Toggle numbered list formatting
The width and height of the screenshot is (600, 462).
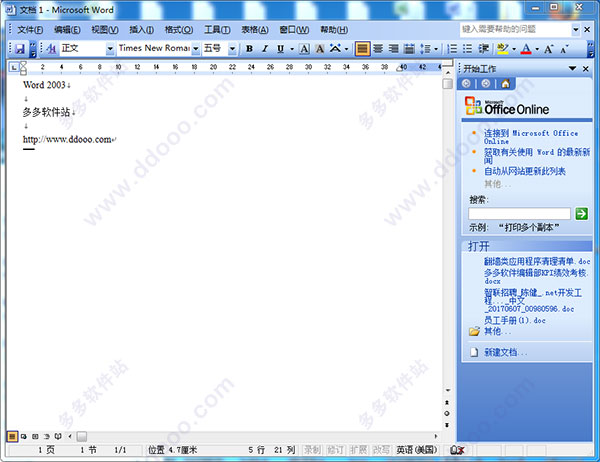[452, 49]
